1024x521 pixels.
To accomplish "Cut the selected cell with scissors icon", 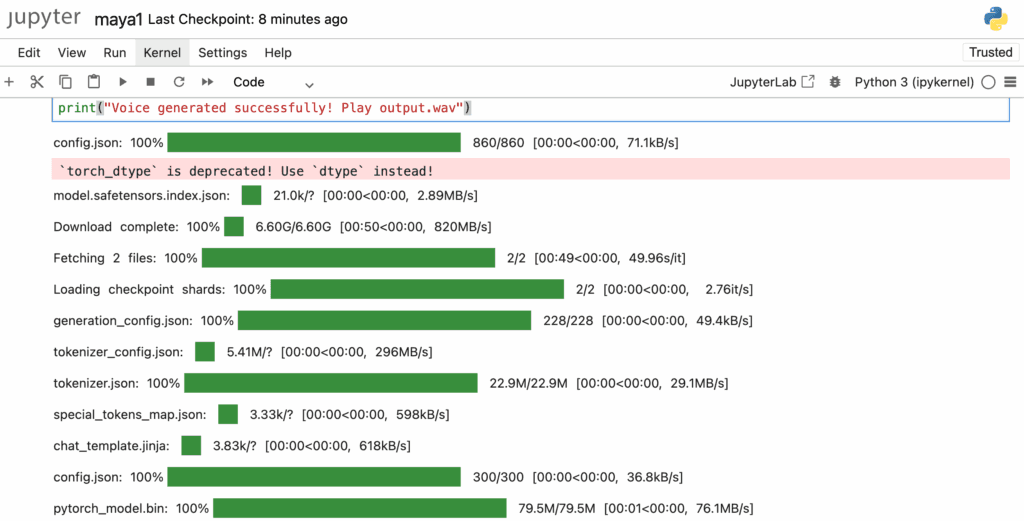I will (x=37, y=82).
